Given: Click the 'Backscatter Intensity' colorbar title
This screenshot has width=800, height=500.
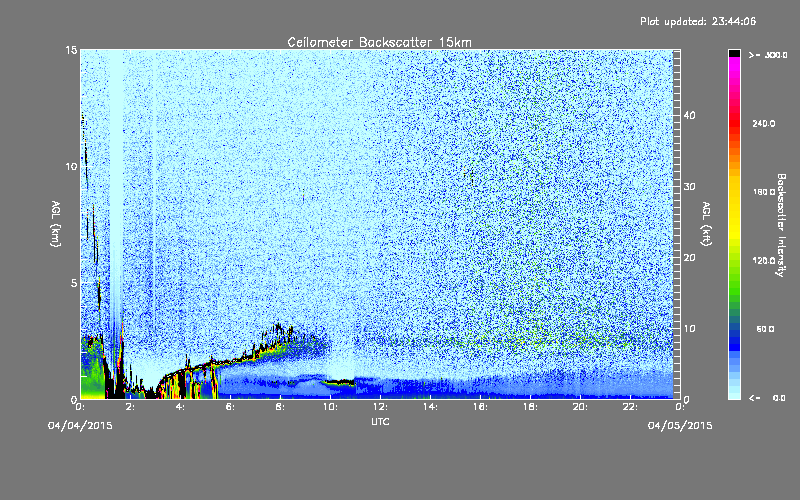Looking at the screenshot, I should click(781, 225).
